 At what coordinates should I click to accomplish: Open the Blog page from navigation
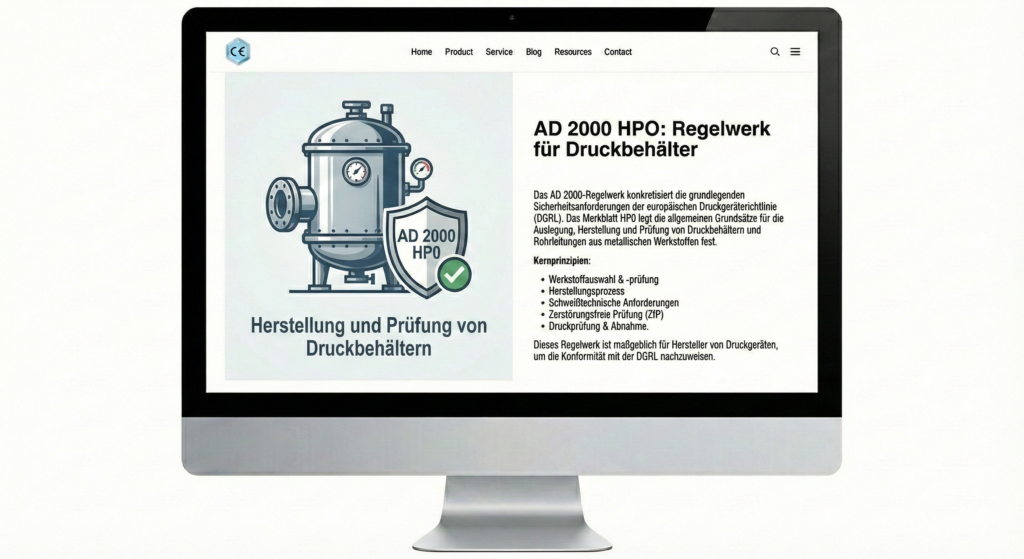[534, 52]
